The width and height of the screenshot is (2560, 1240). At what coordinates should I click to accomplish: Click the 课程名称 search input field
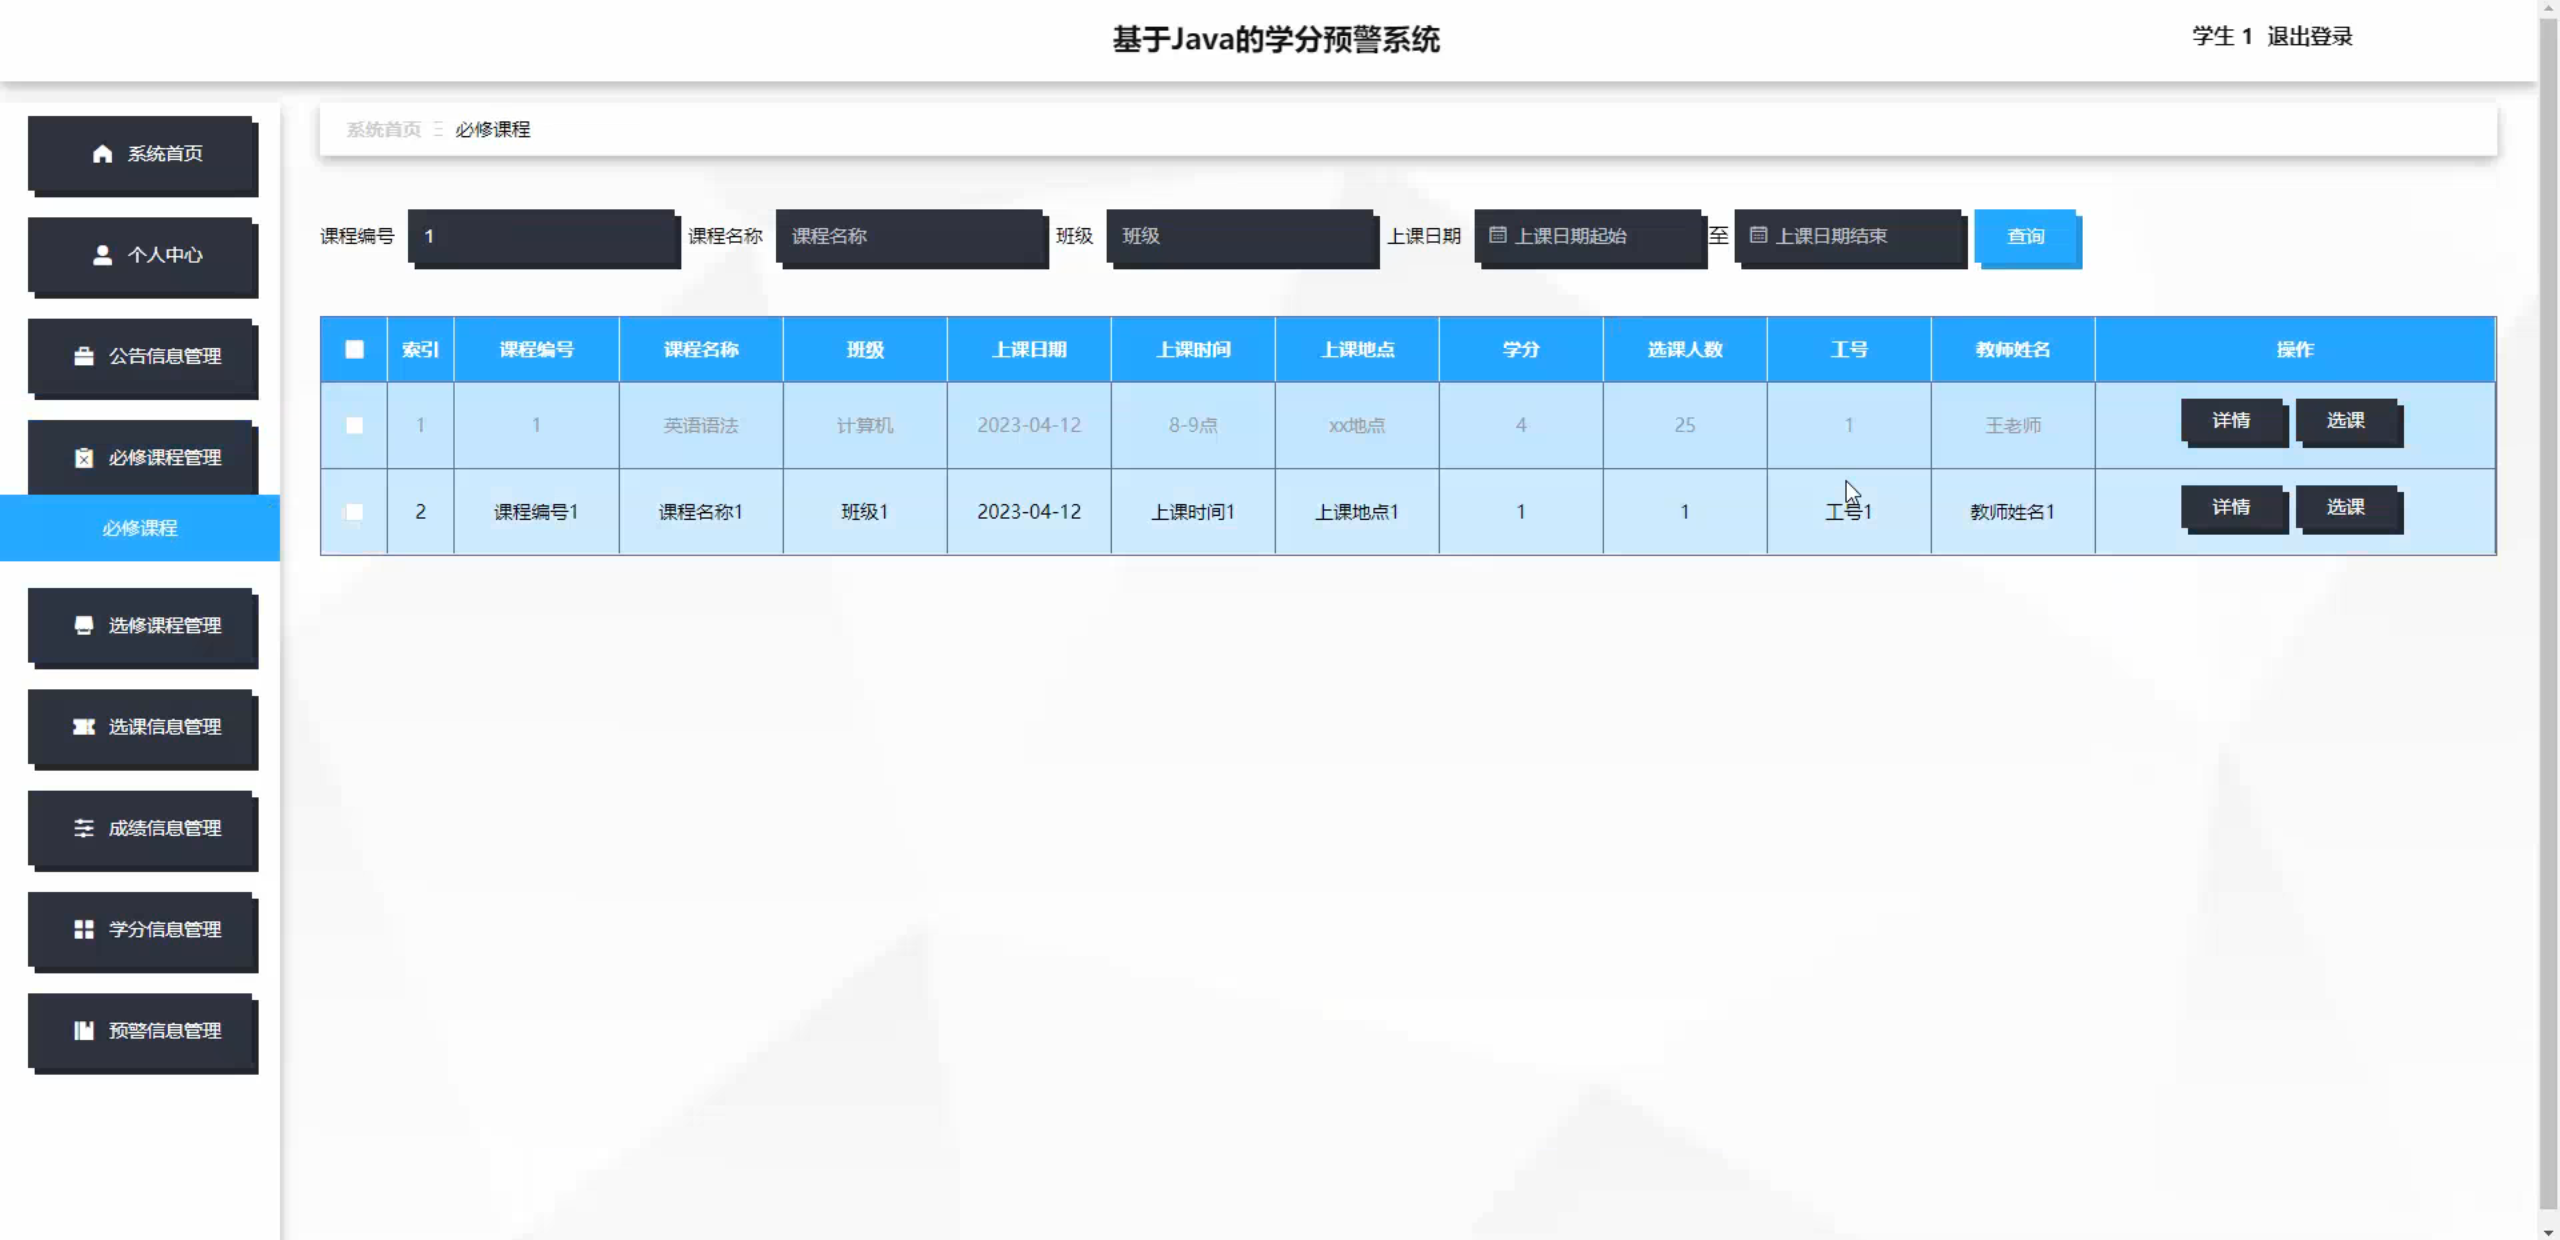pyautogui.click(x=910, y=237)
